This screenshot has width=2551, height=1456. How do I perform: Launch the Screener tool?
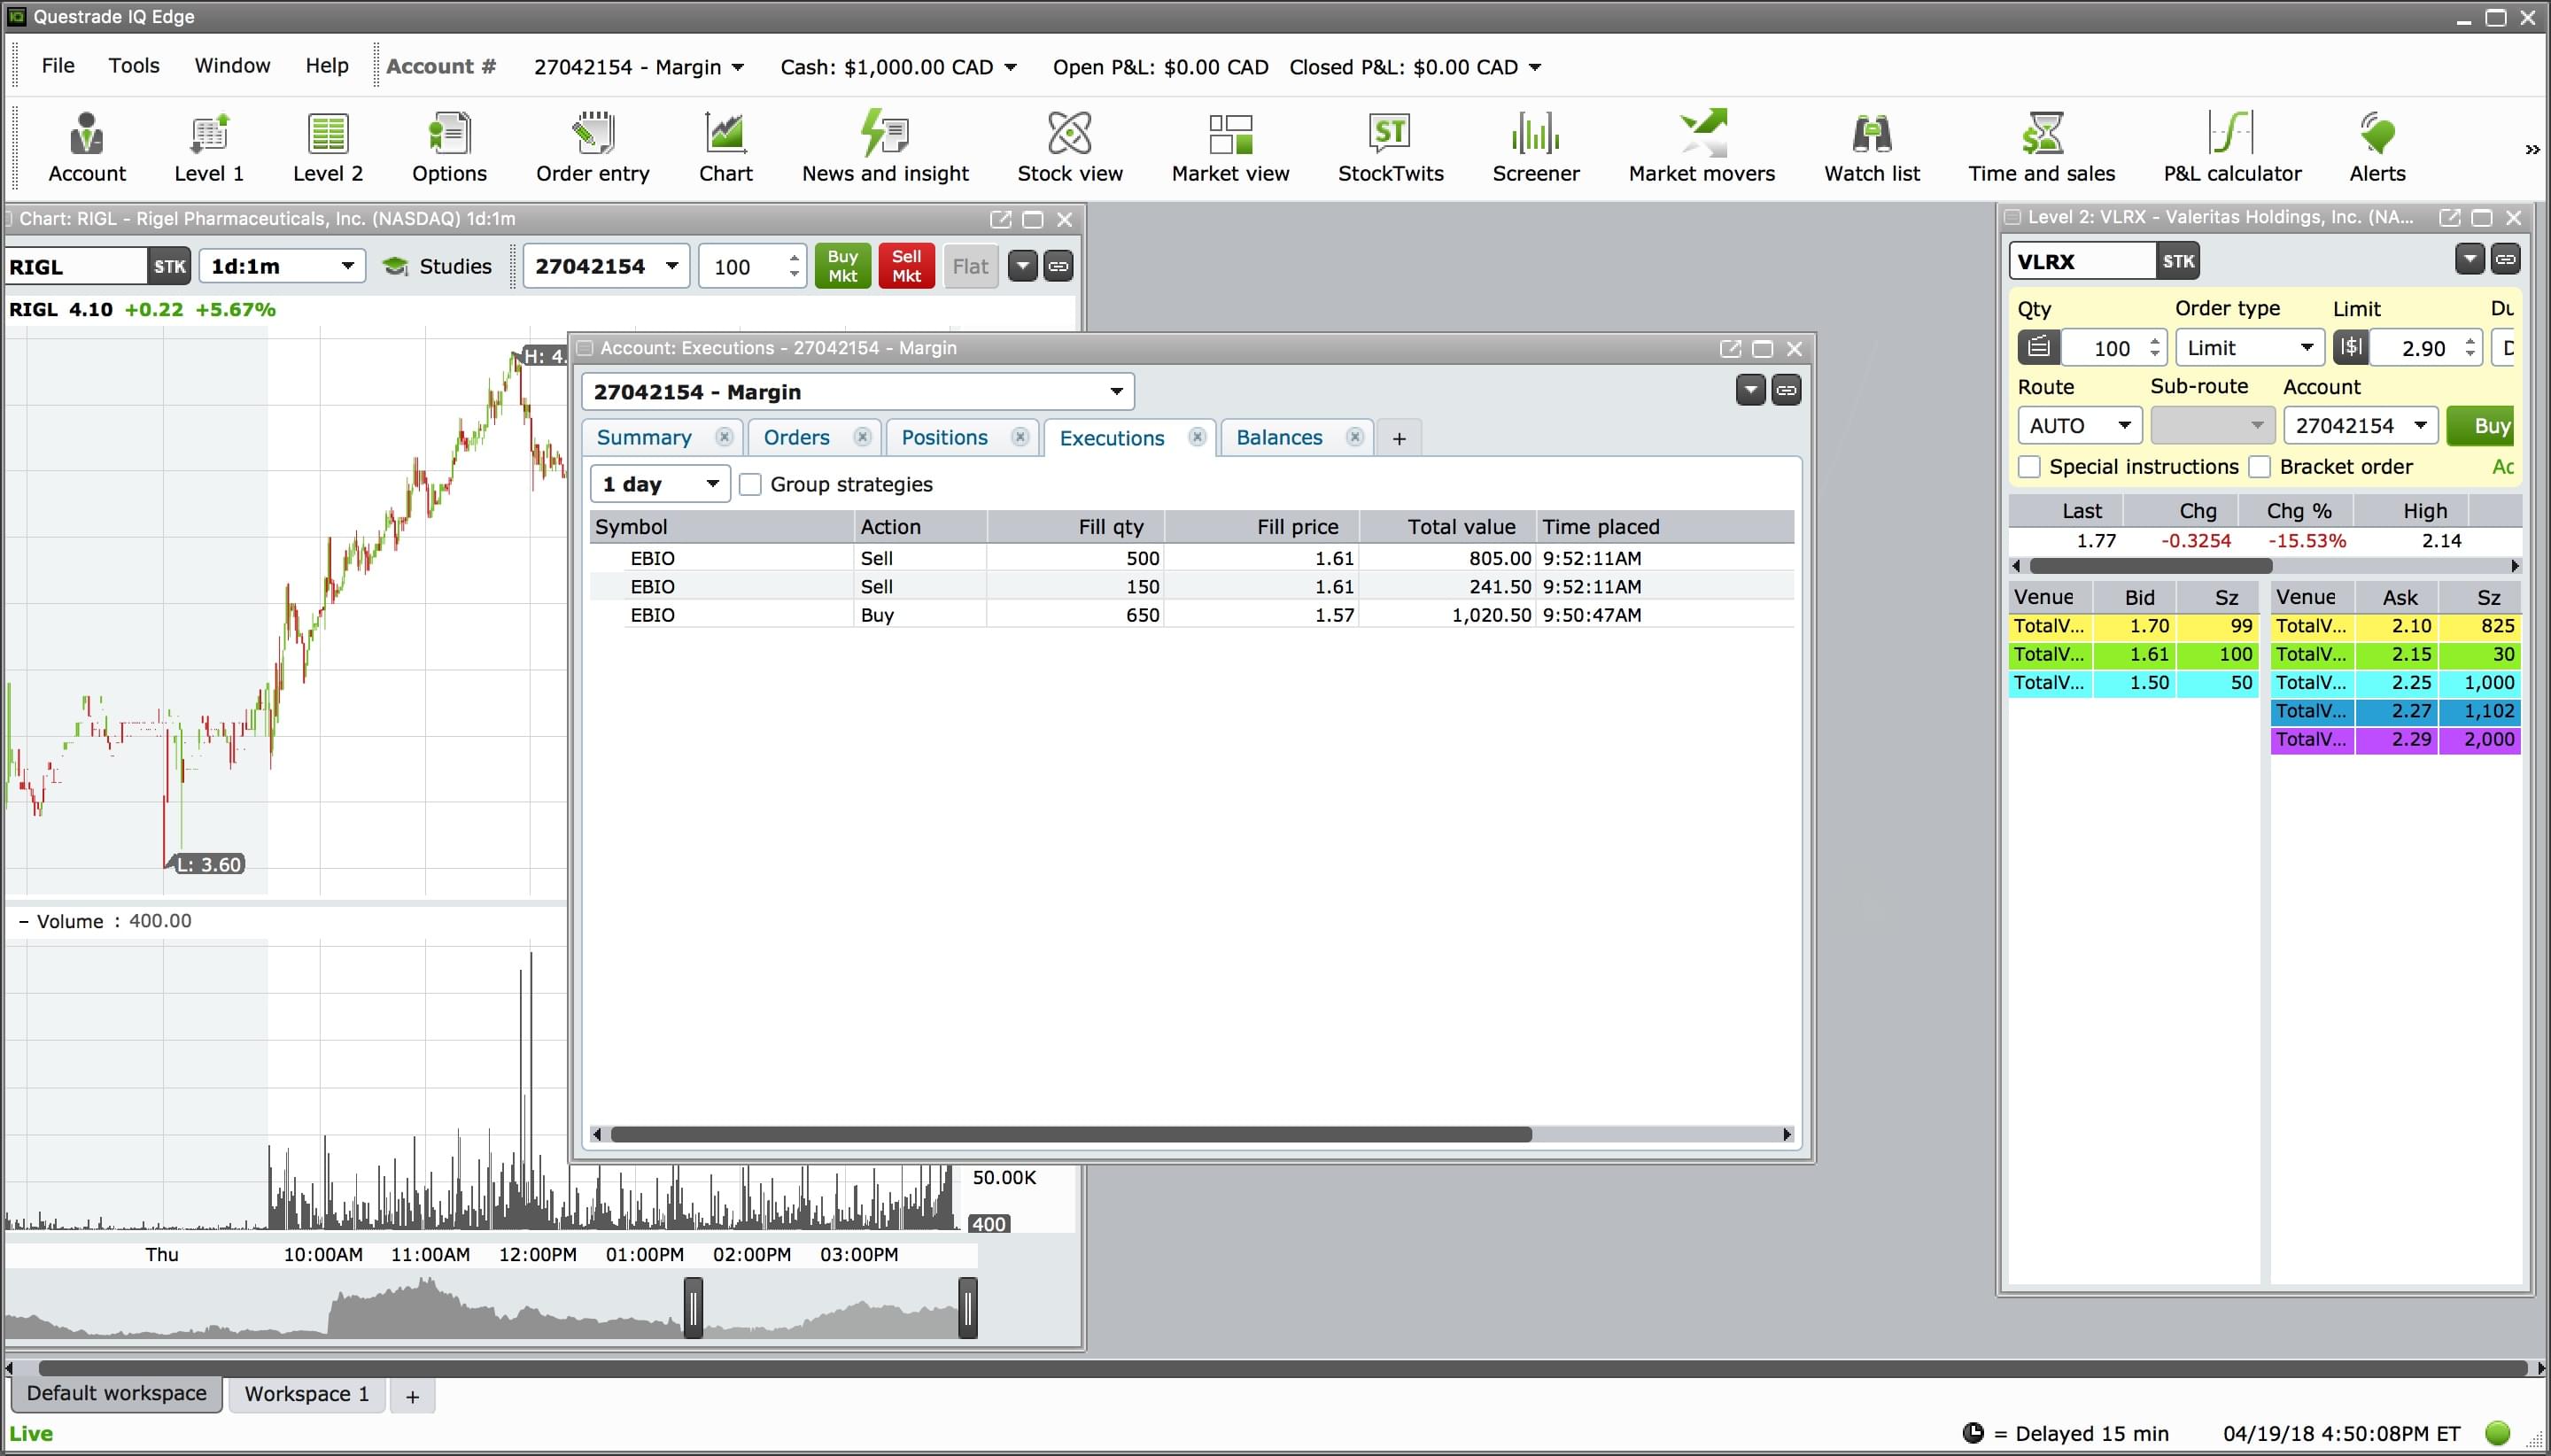(x=1535, y=147)
